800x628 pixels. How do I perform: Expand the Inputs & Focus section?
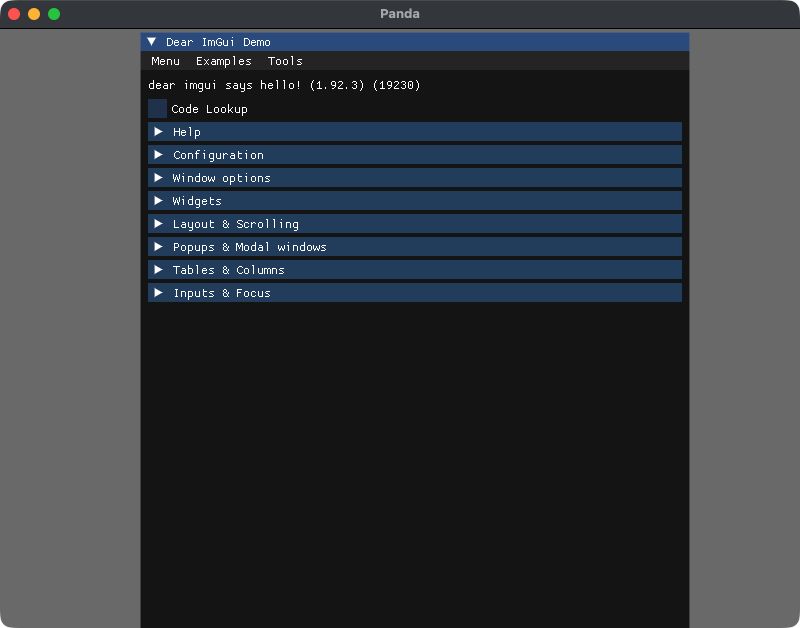(415, 292)
